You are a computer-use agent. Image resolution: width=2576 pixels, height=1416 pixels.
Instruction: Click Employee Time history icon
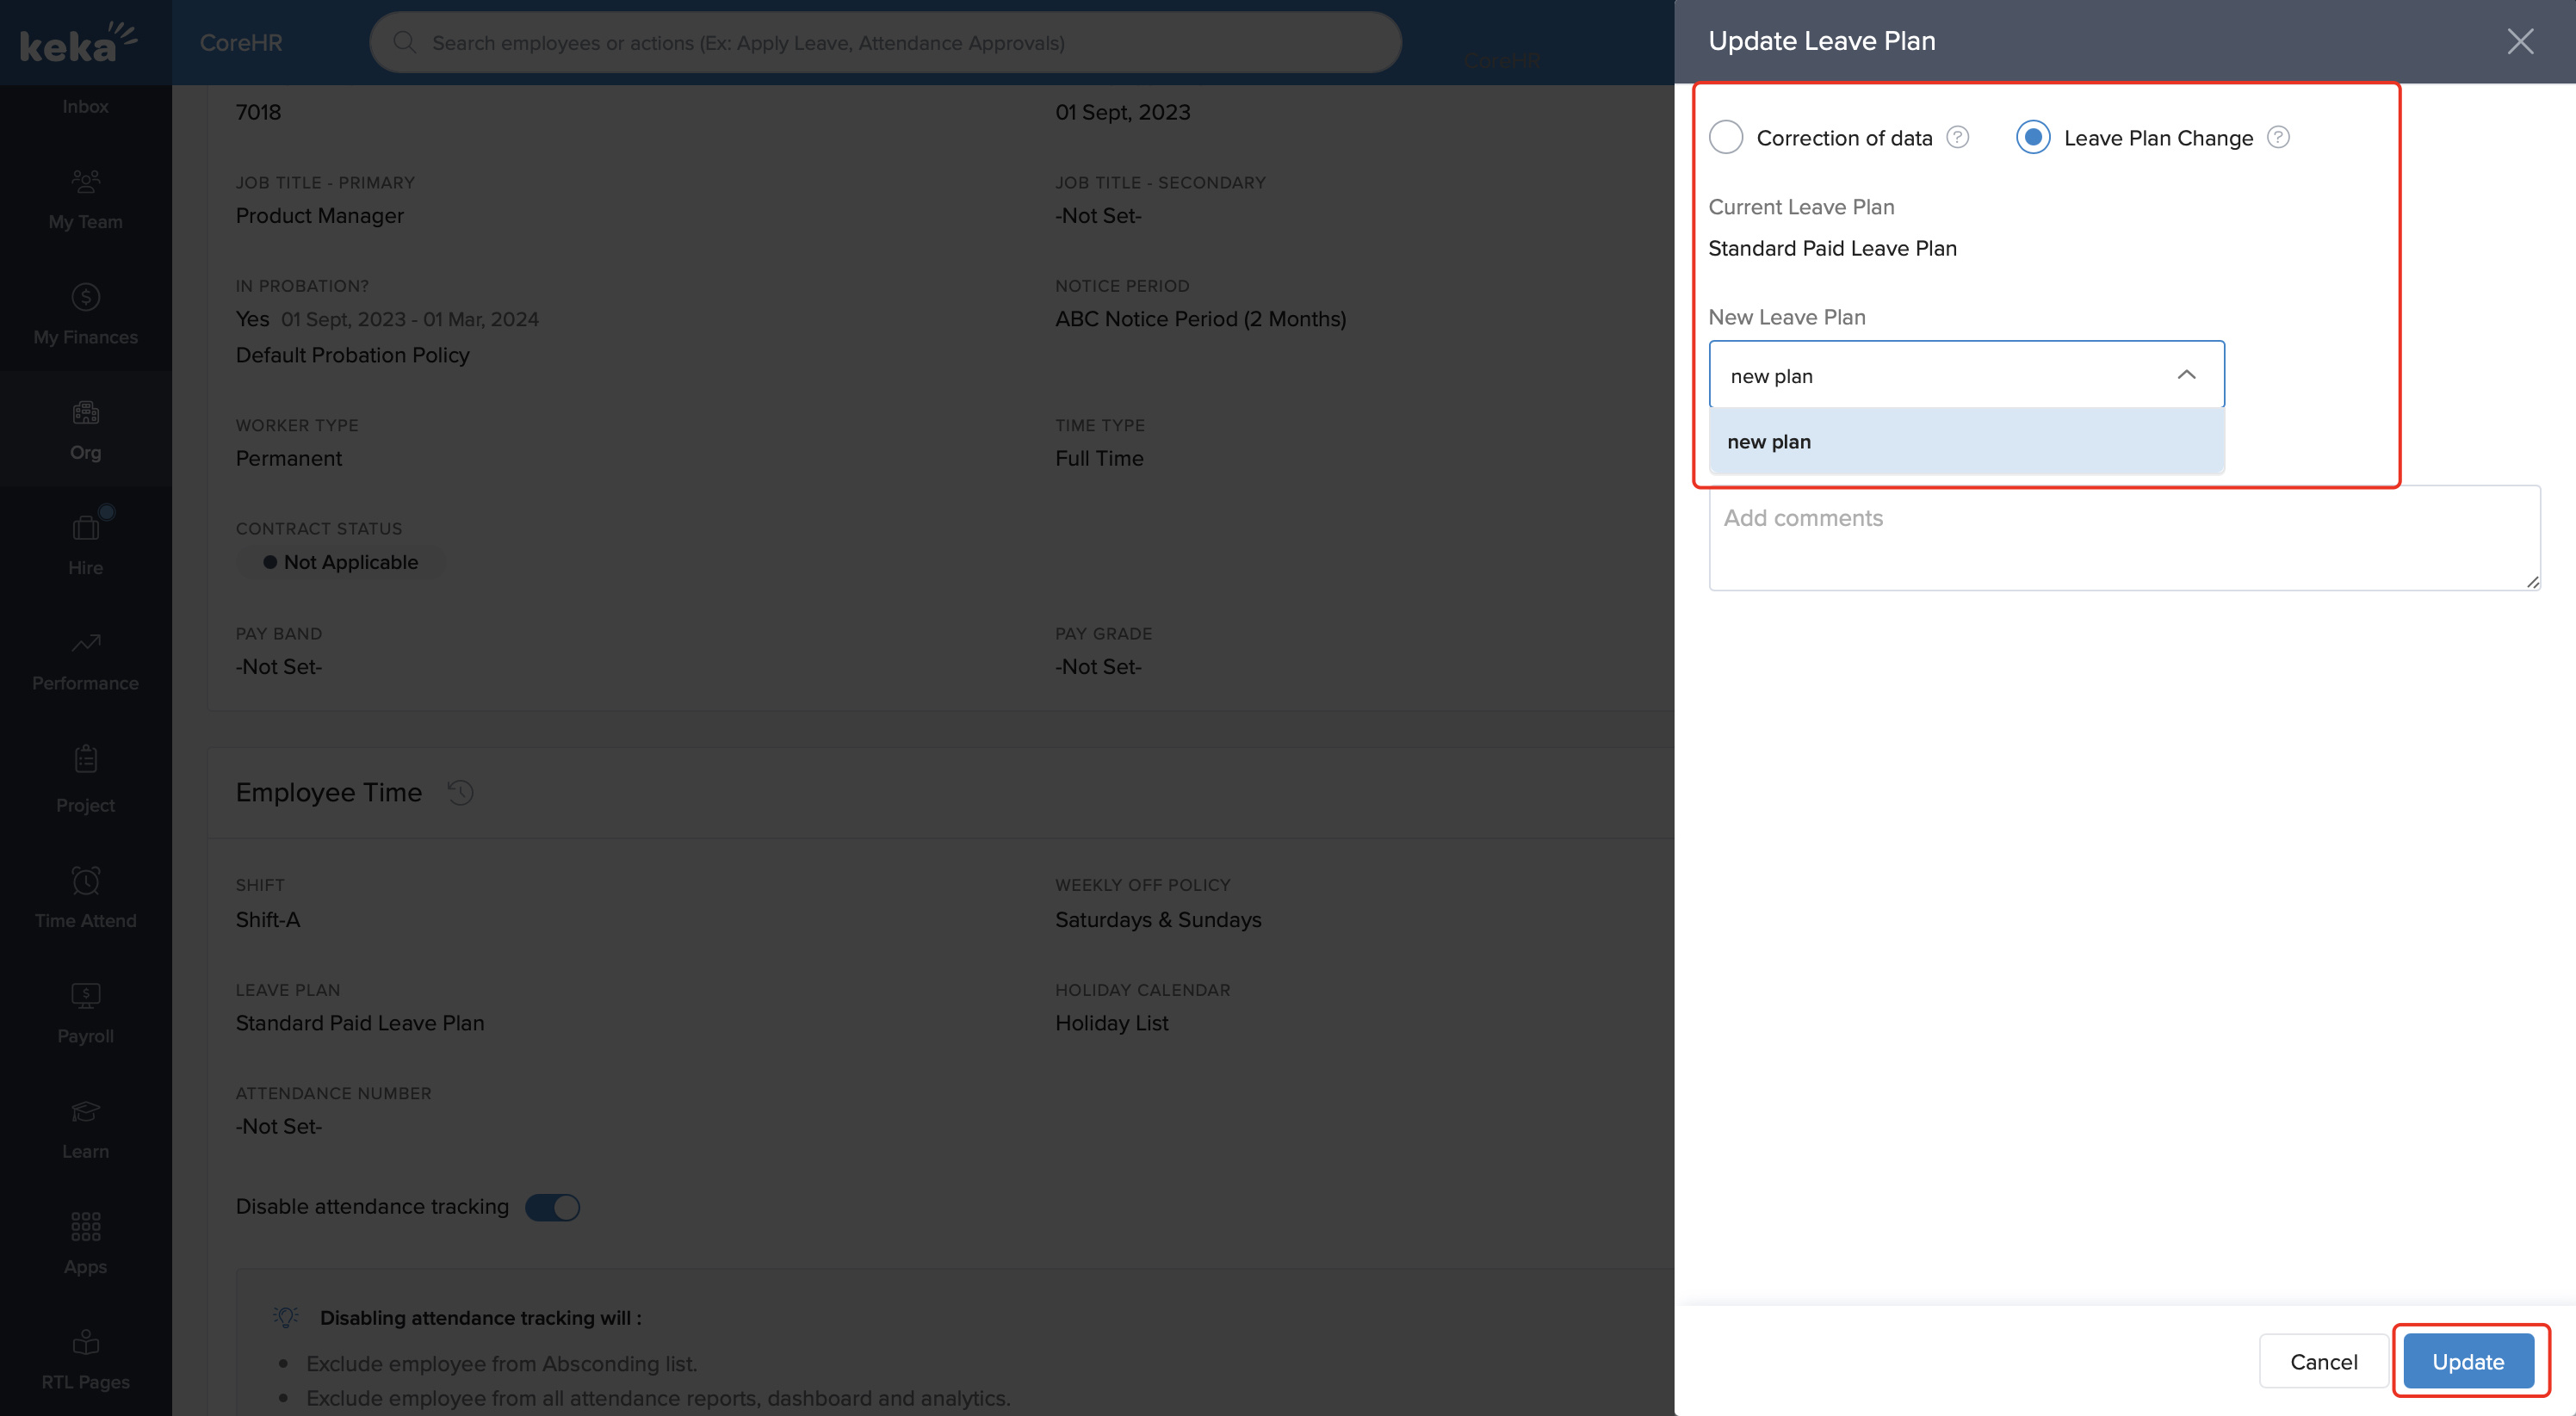(x=460, y=792)
